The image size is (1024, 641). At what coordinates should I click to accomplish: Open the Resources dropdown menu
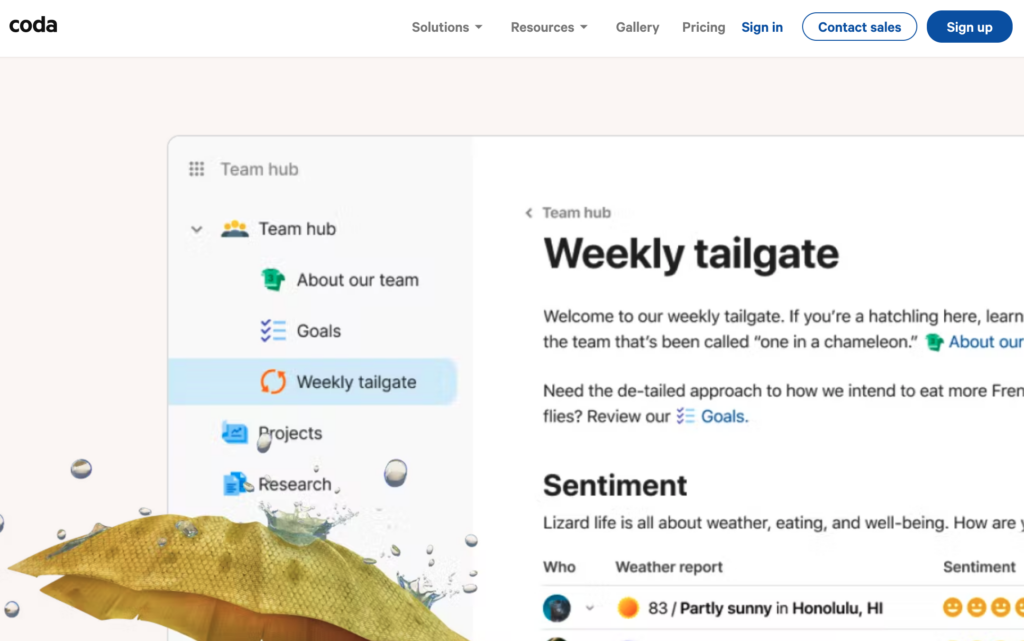[x=549, y=27]
